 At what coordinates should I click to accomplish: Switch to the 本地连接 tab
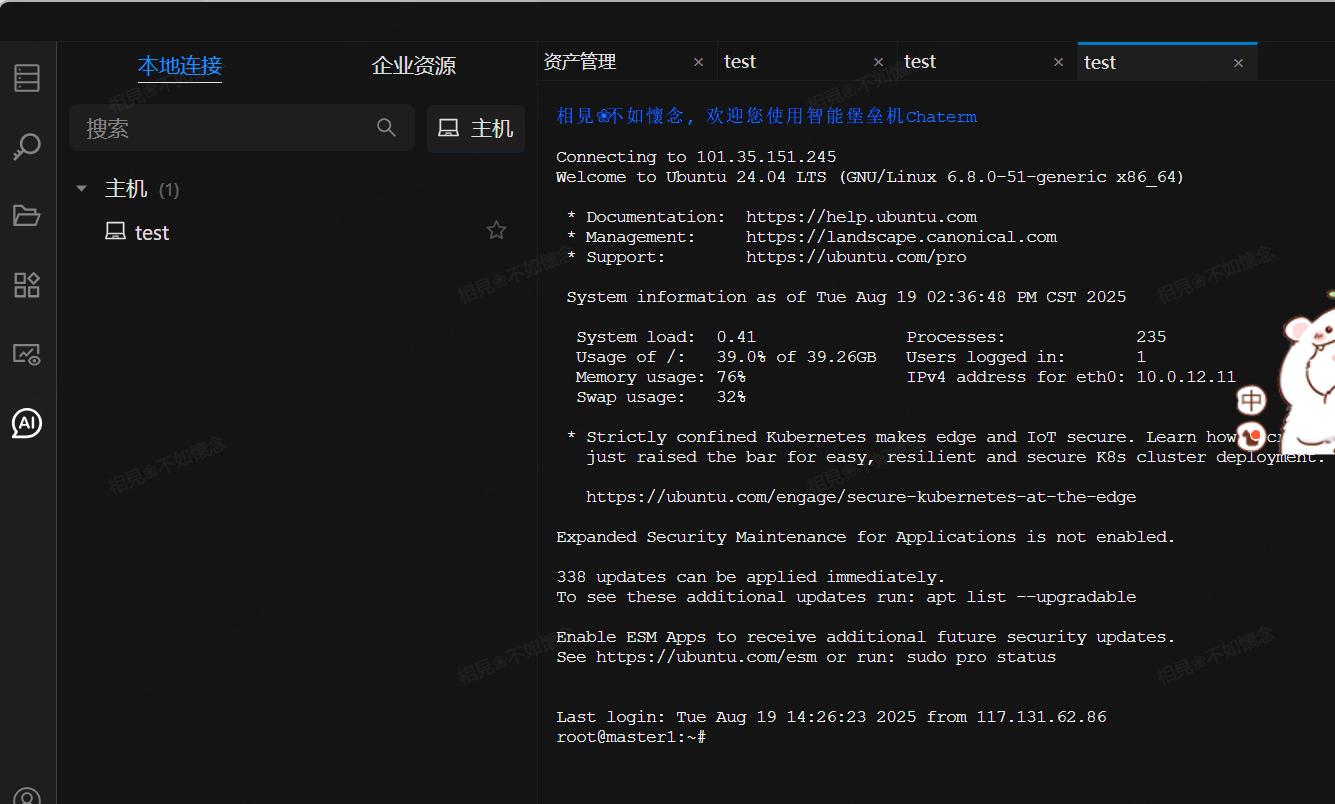click(x=180, y=66)
